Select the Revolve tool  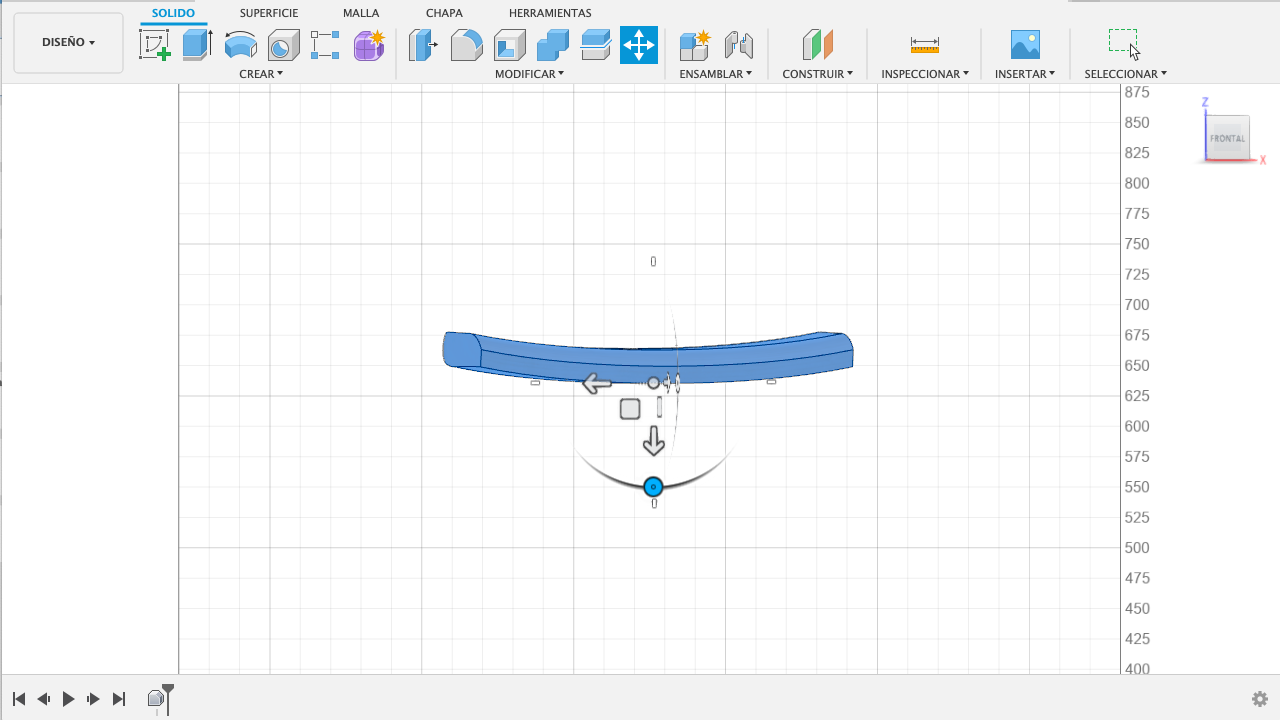(240, 45)
